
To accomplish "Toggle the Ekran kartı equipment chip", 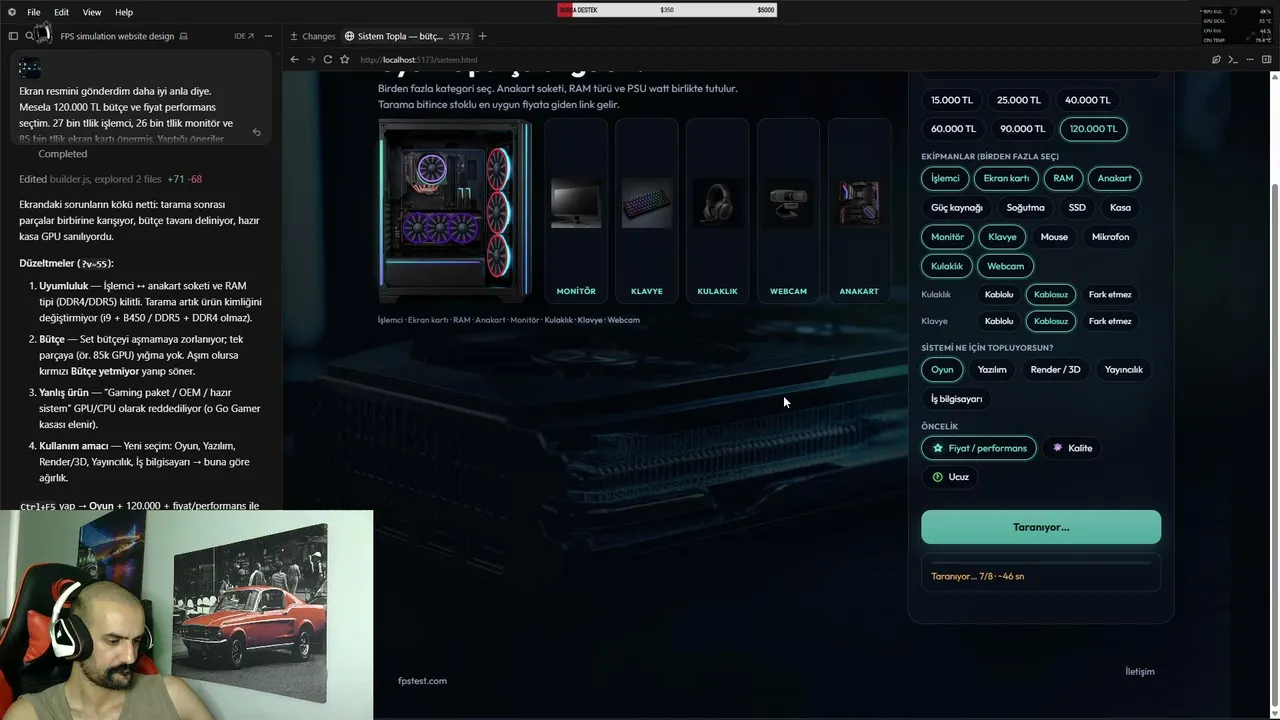I will 1006,178.
